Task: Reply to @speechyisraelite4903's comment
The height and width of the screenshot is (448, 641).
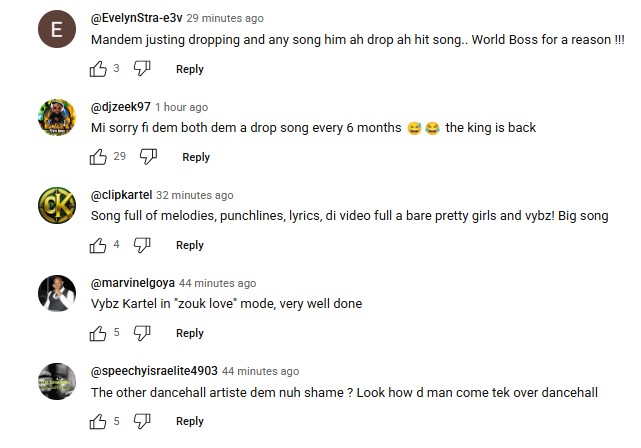Action: pyautogui.click(x=190, y=421)
